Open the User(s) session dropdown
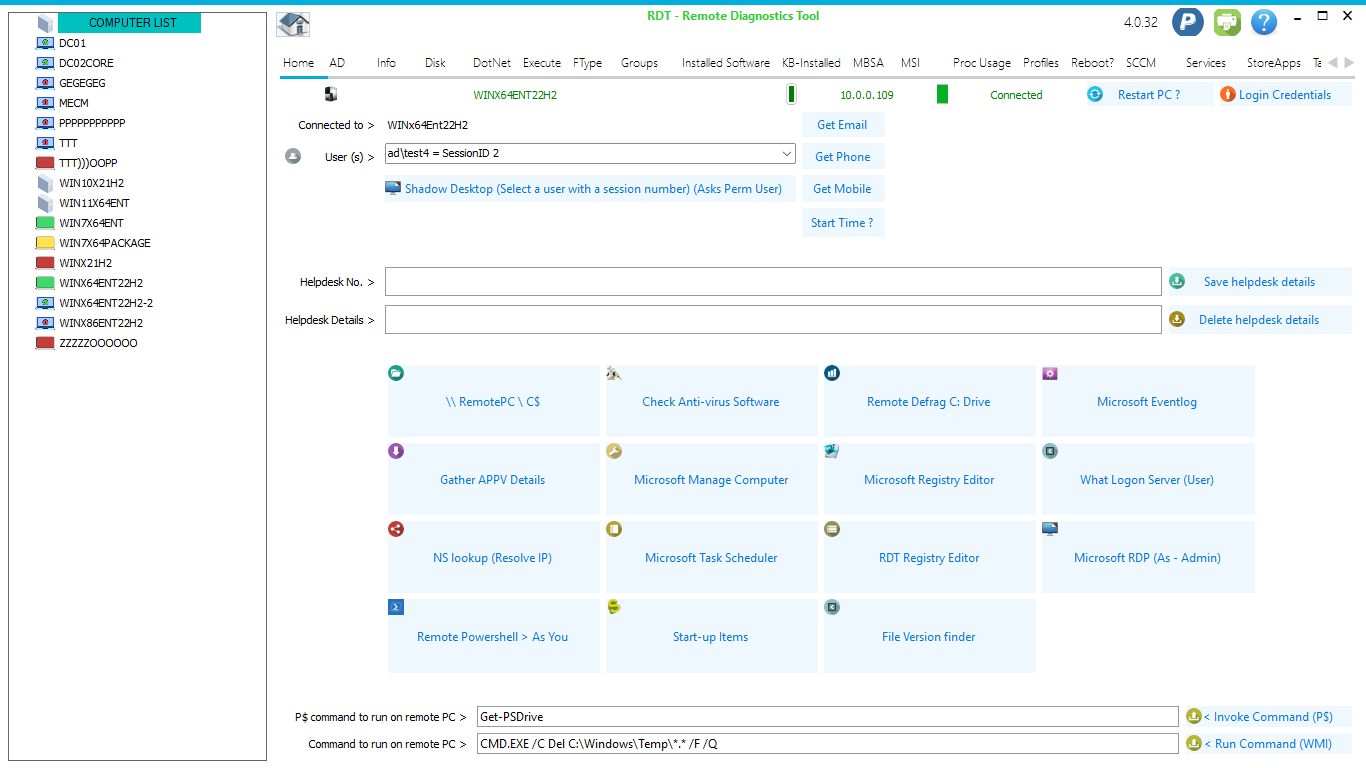This screenshot has width=1366, height=768. (590, 153)
